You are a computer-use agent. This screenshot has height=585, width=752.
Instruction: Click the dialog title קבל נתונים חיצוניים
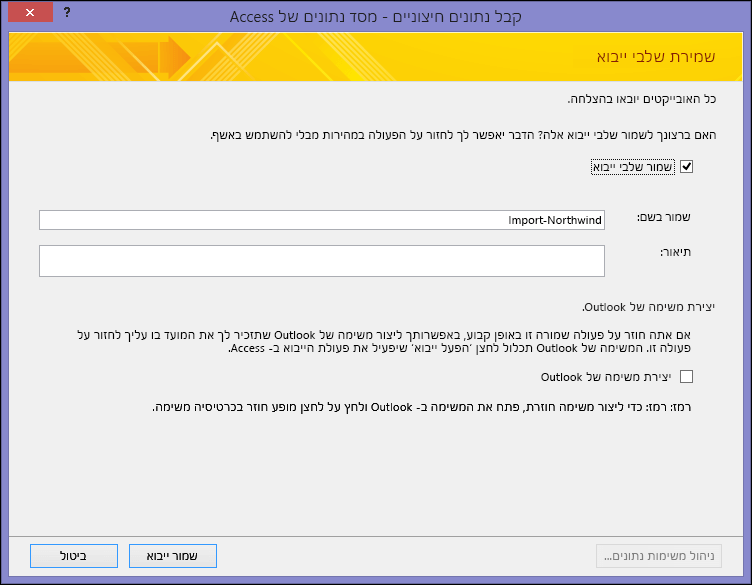(376, 17)
